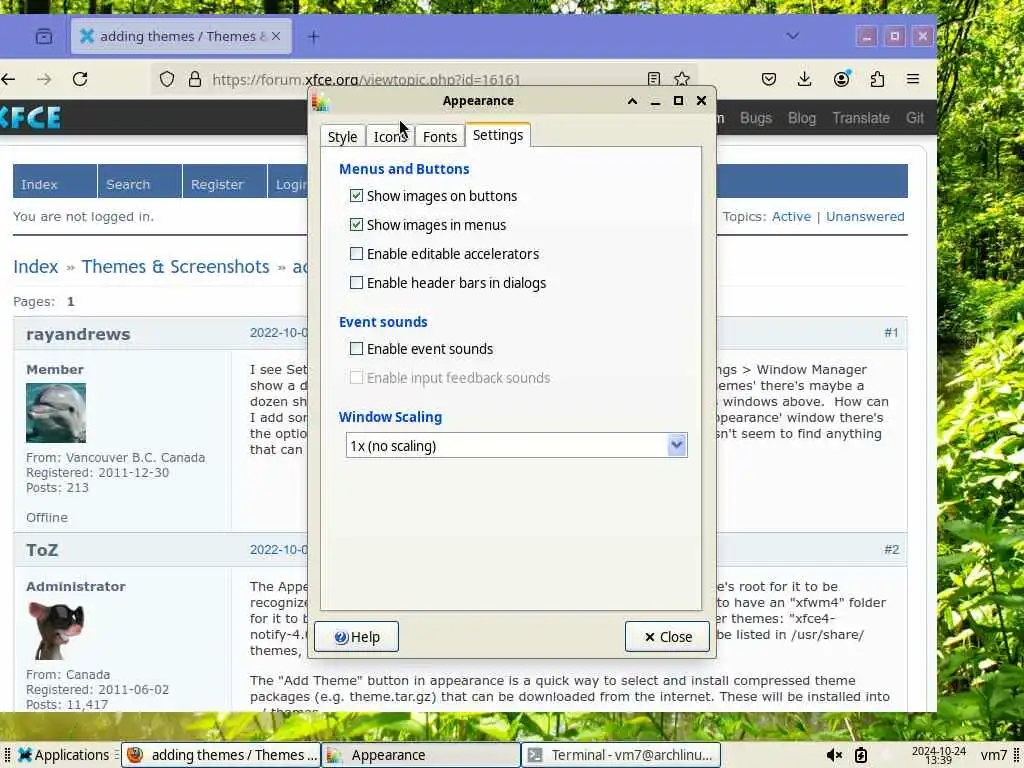Click rayandrews username
This screenshot has height=768, width=1024.
pyautogui.click(x=78, y=334)
